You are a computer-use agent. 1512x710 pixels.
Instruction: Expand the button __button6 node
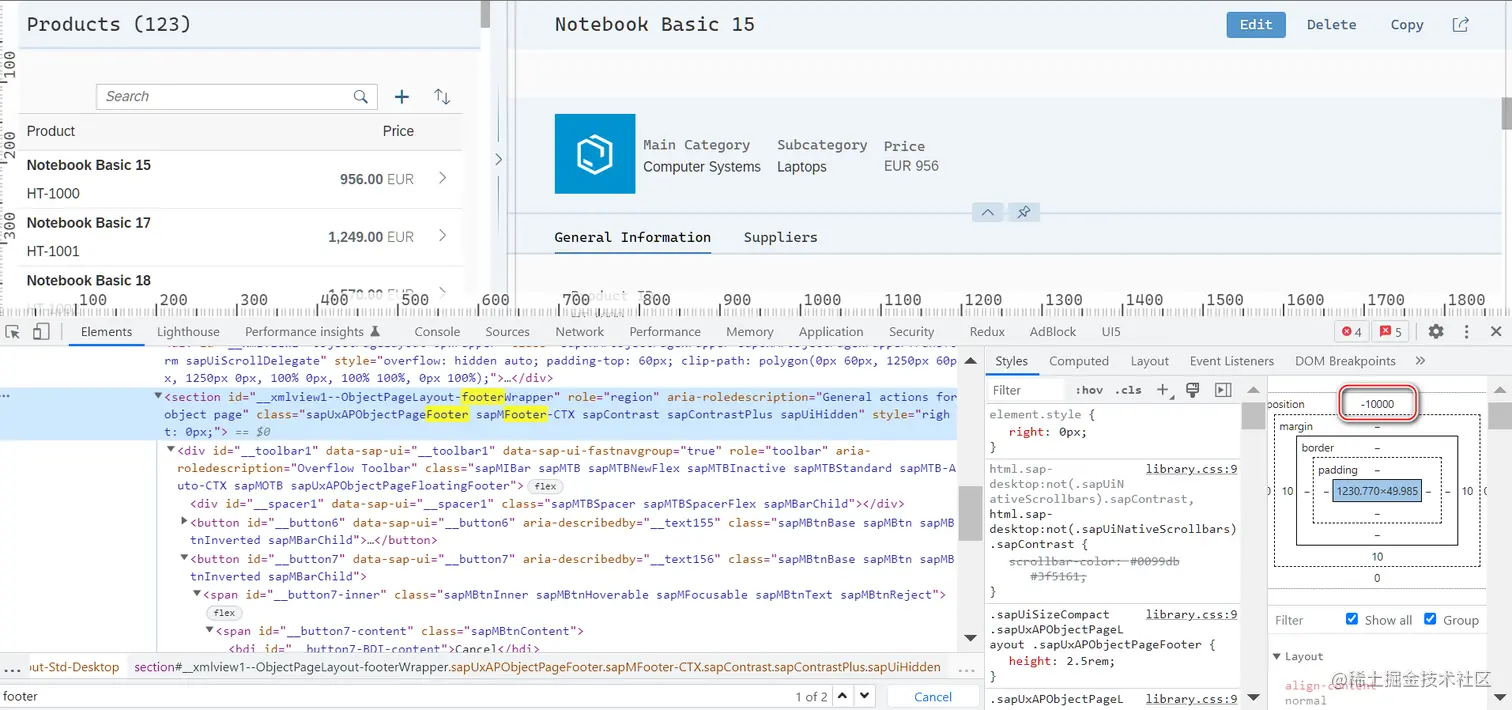click(184, 522)
